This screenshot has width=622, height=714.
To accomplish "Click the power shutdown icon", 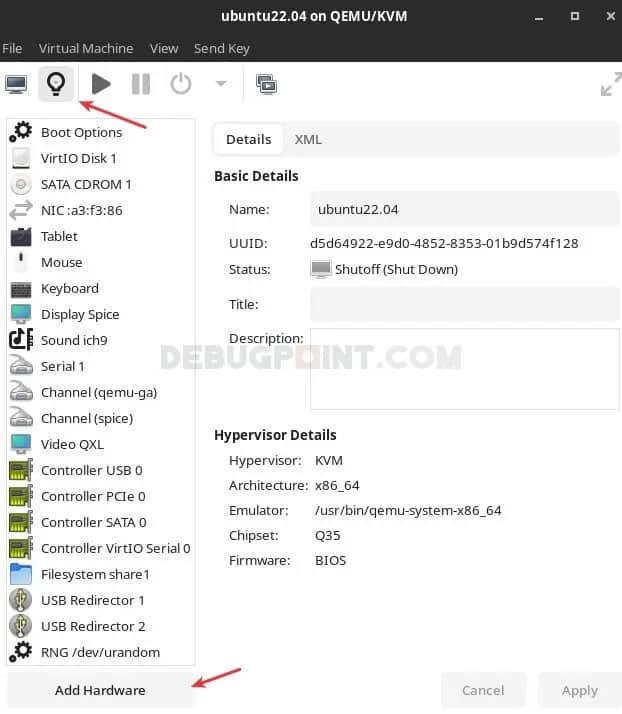I will [181, 84].
